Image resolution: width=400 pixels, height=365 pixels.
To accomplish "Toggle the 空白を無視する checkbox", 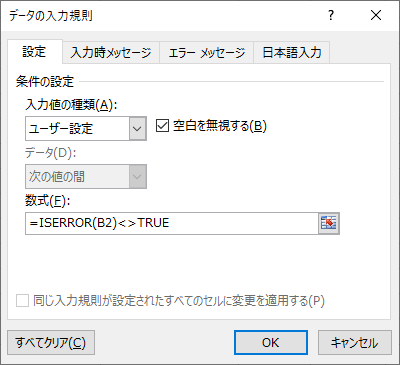I will tap(162, 126).
